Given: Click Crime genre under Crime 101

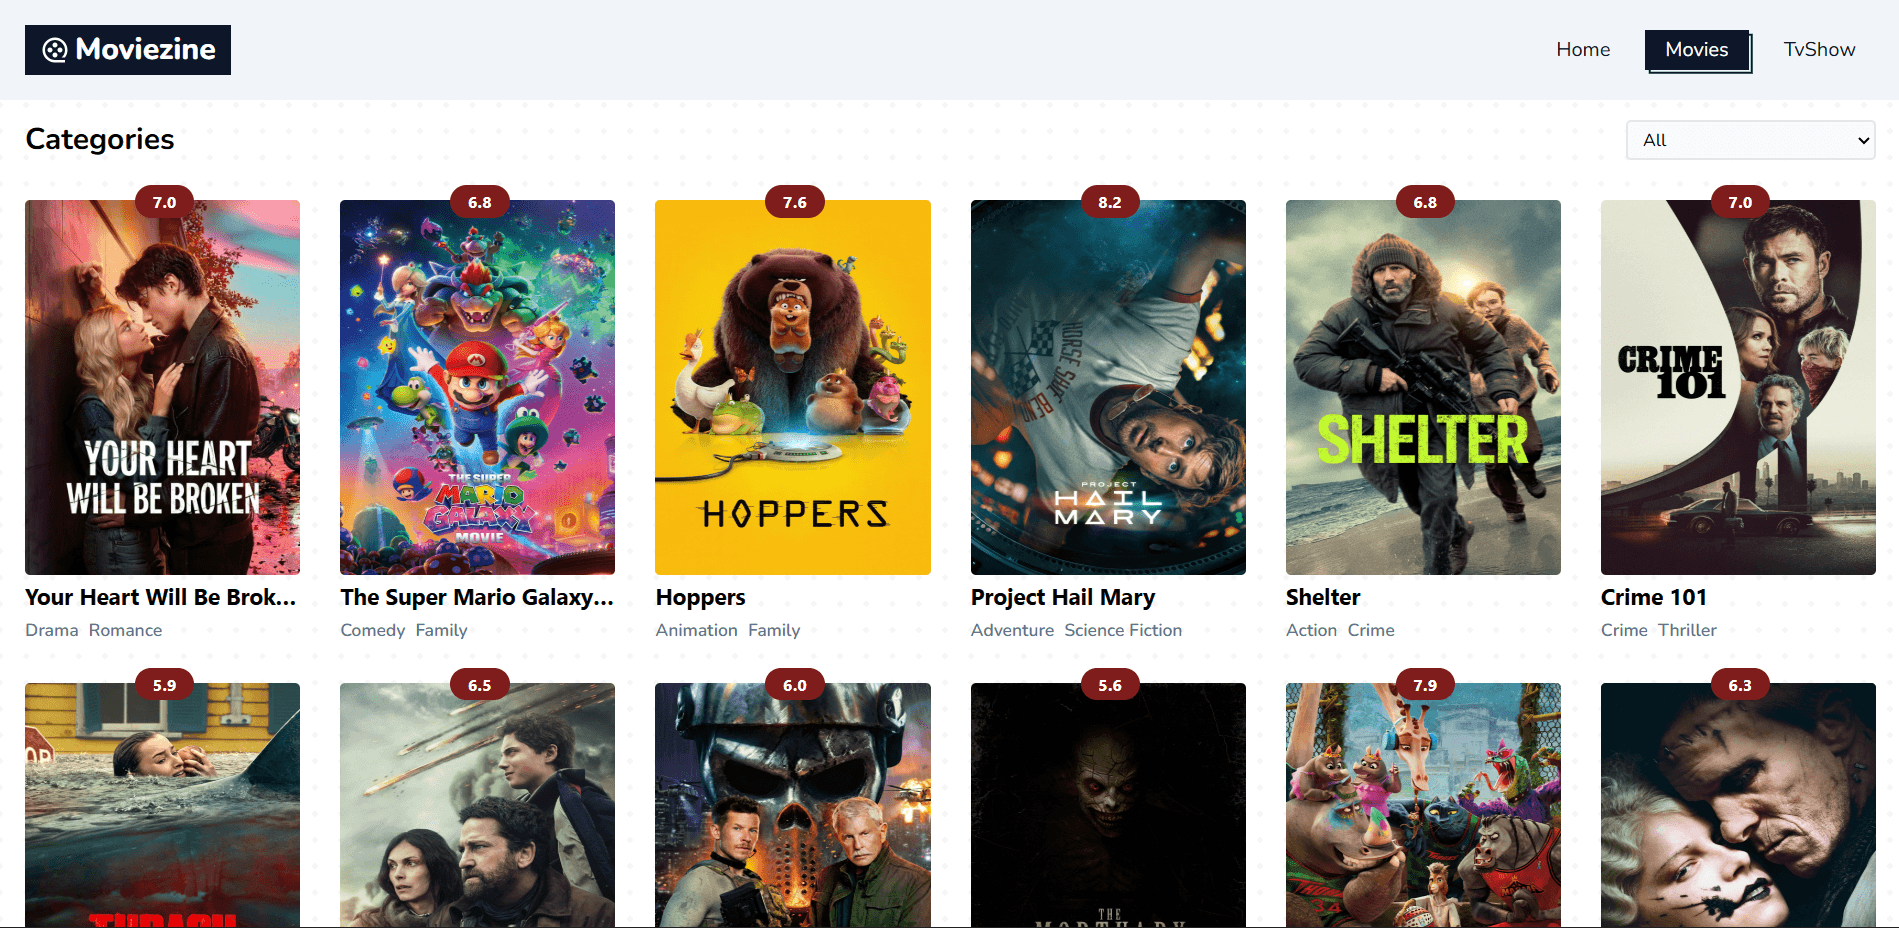Looking at the screenshot, I should tap(1624, 630).
